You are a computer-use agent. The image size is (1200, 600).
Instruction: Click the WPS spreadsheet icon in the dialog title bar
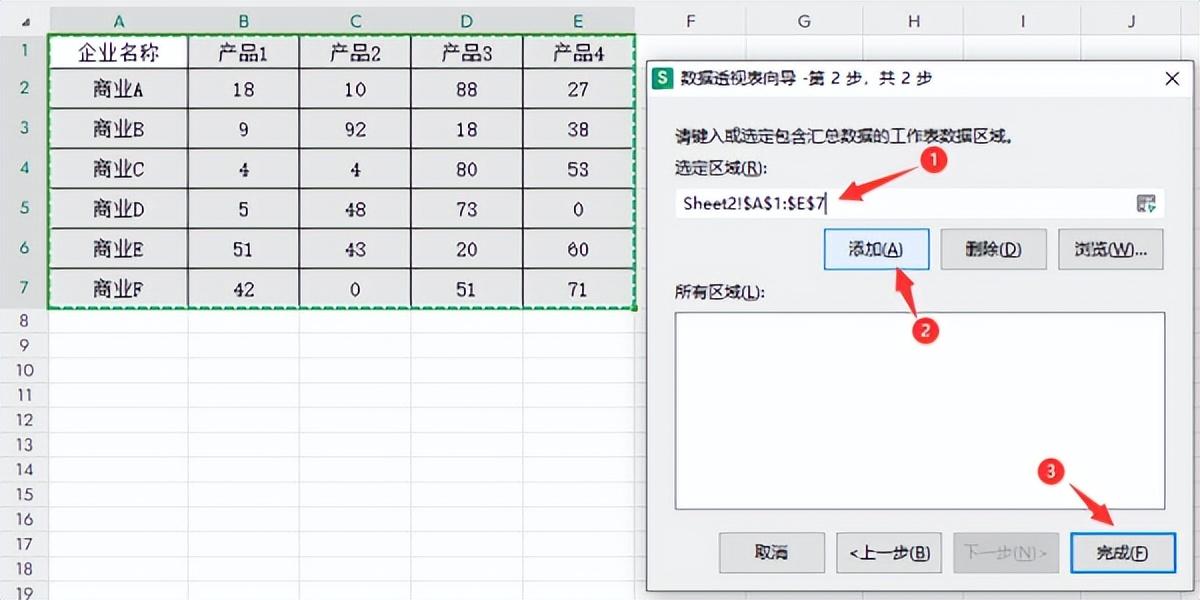click(x=662, y=78)
